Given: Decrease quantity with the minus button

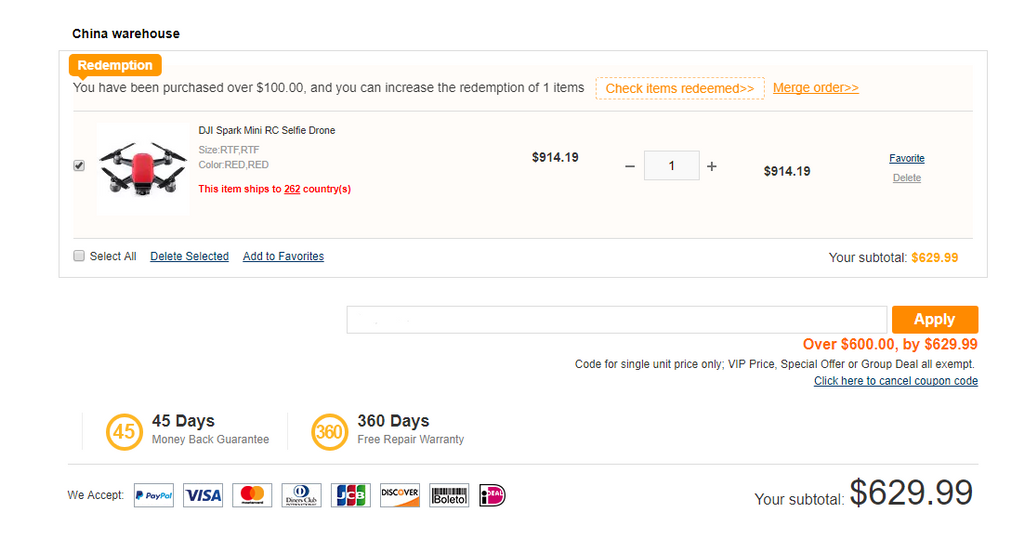Looking at the screenshot, I should (x=630, y=166).
